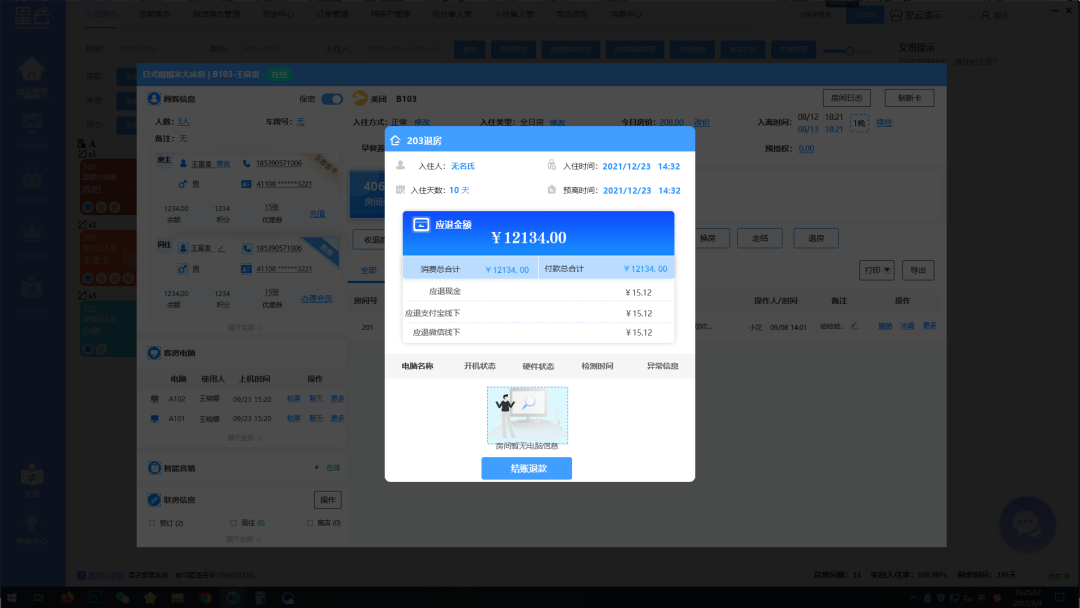Select the 检测时间 column header

[x=597, y=366]
